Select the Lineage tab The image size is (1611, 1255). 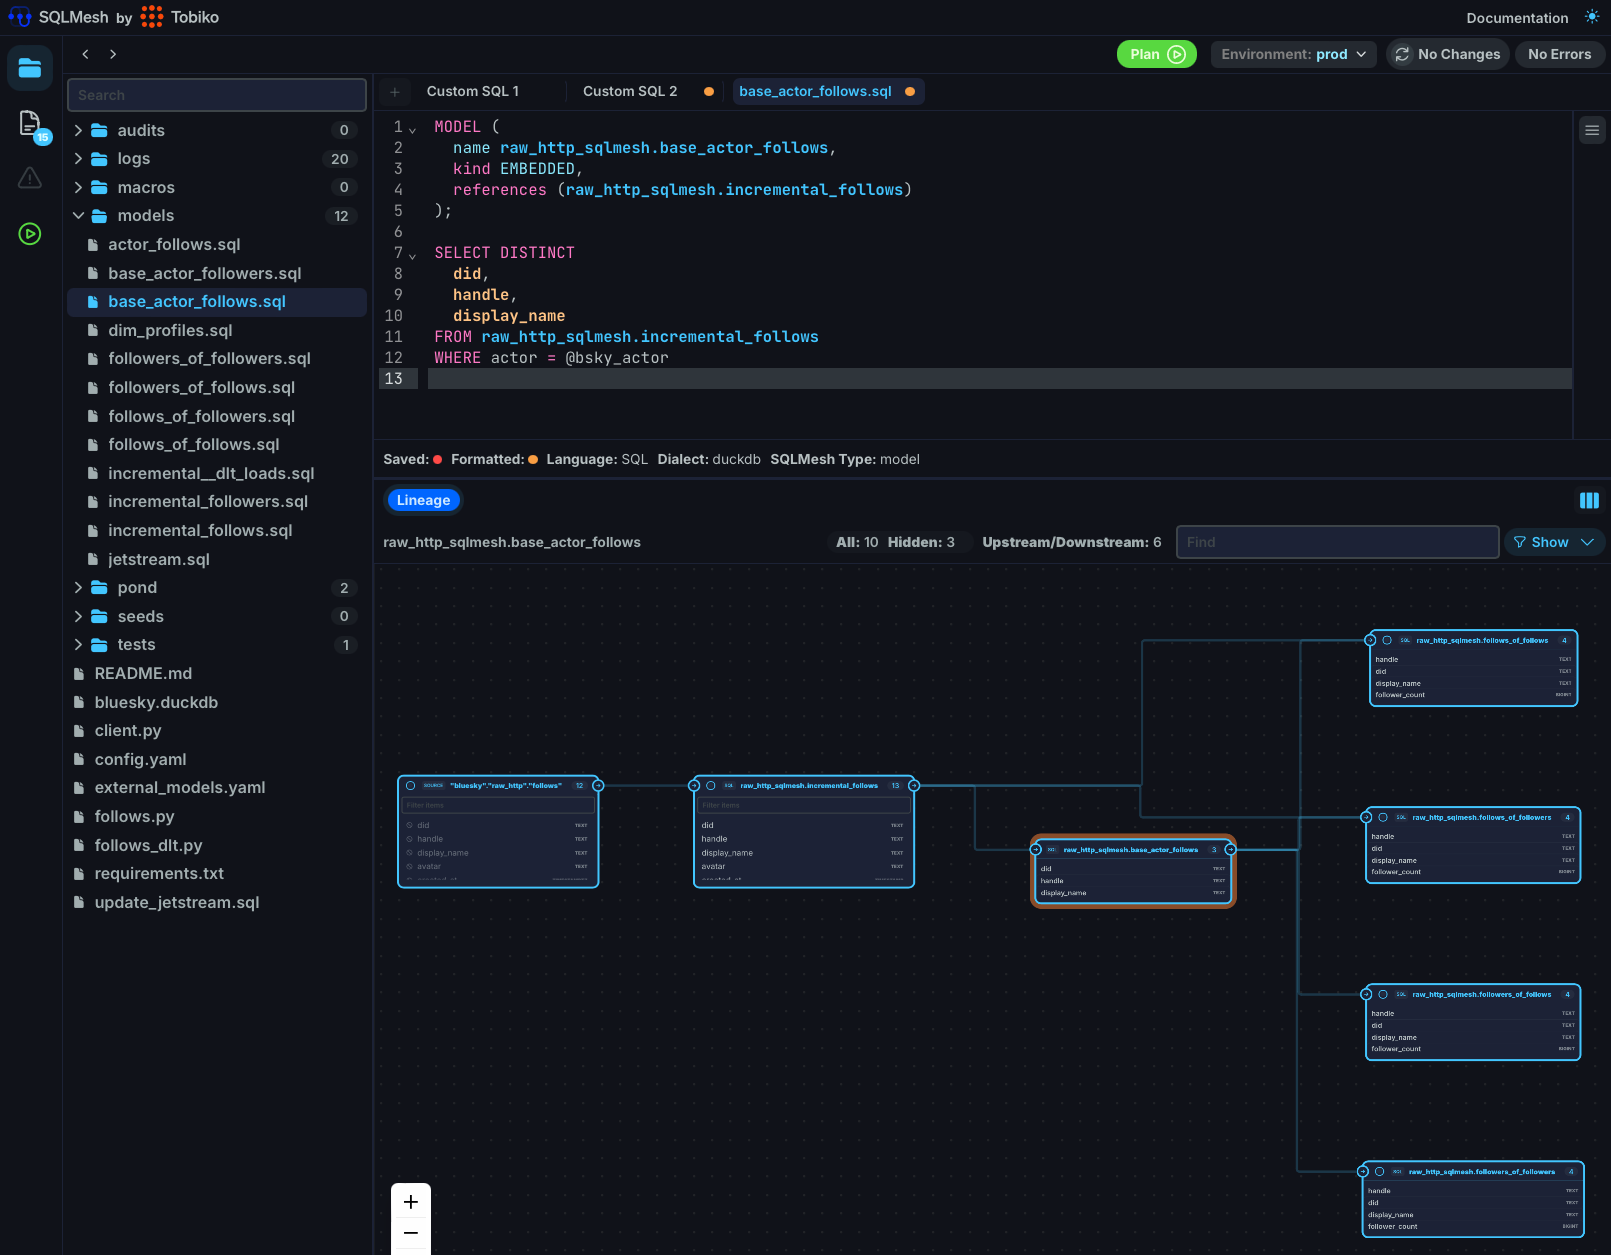pos(423,500)
